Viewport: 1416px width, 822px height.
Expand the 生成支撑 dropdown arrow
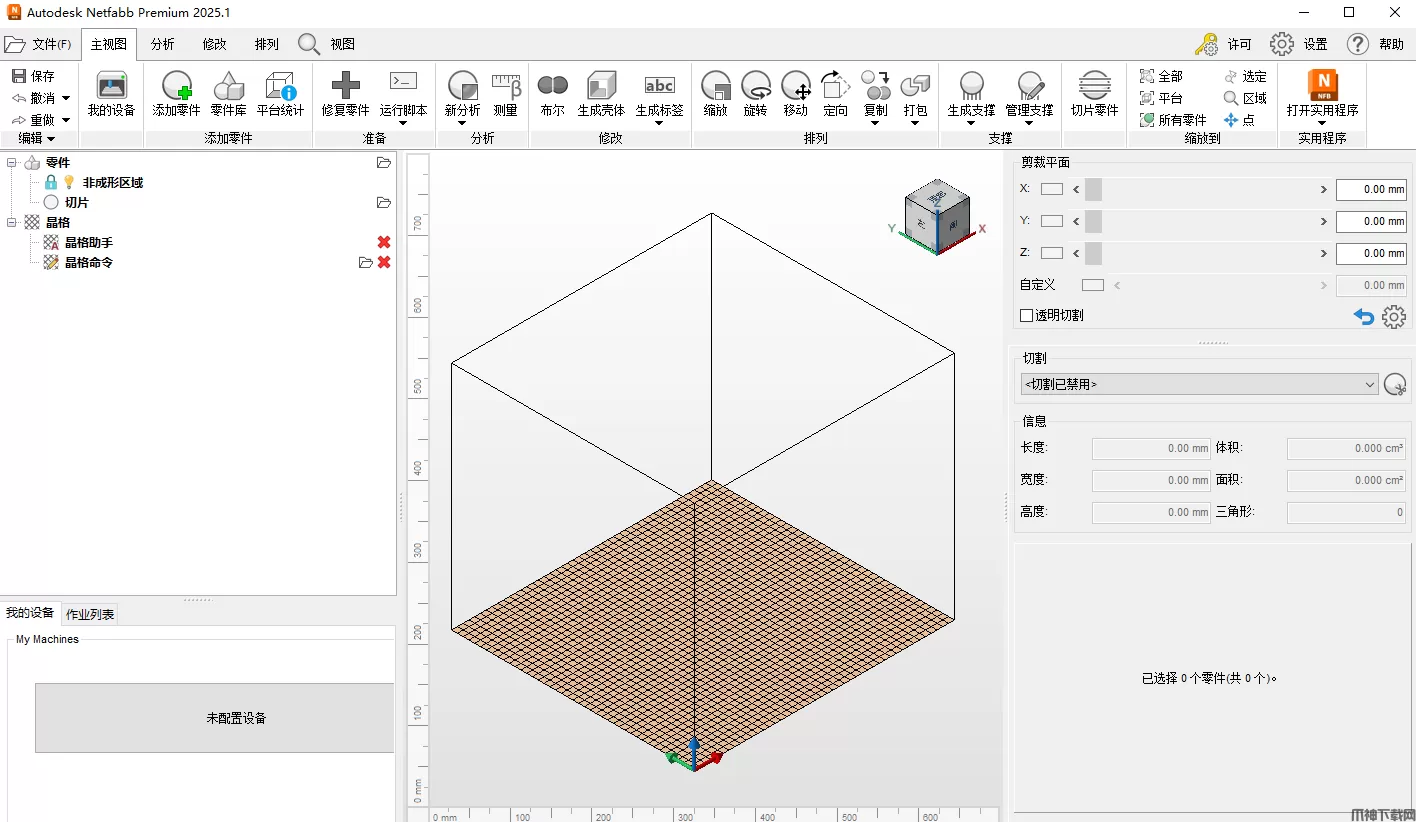[x=971, y=124]
